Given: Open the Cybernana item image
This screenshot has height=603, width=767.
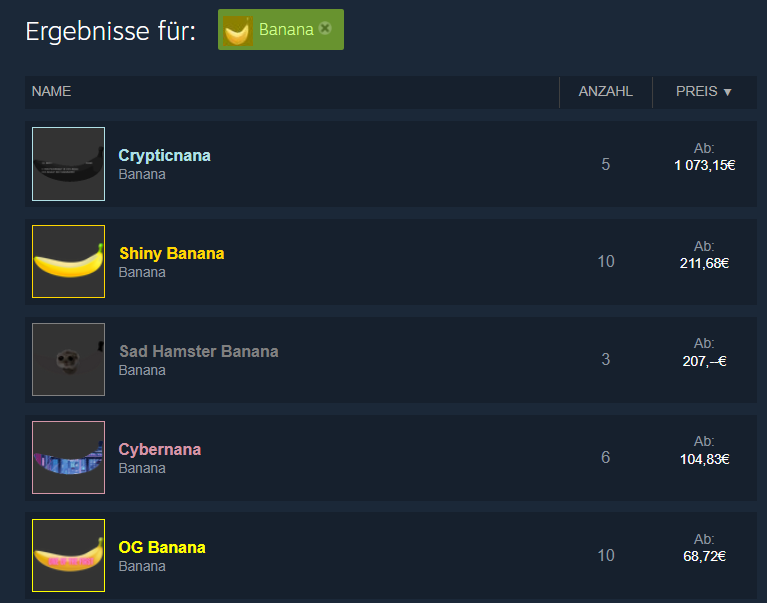Looking at the screenshot, I should click(68, 457).
